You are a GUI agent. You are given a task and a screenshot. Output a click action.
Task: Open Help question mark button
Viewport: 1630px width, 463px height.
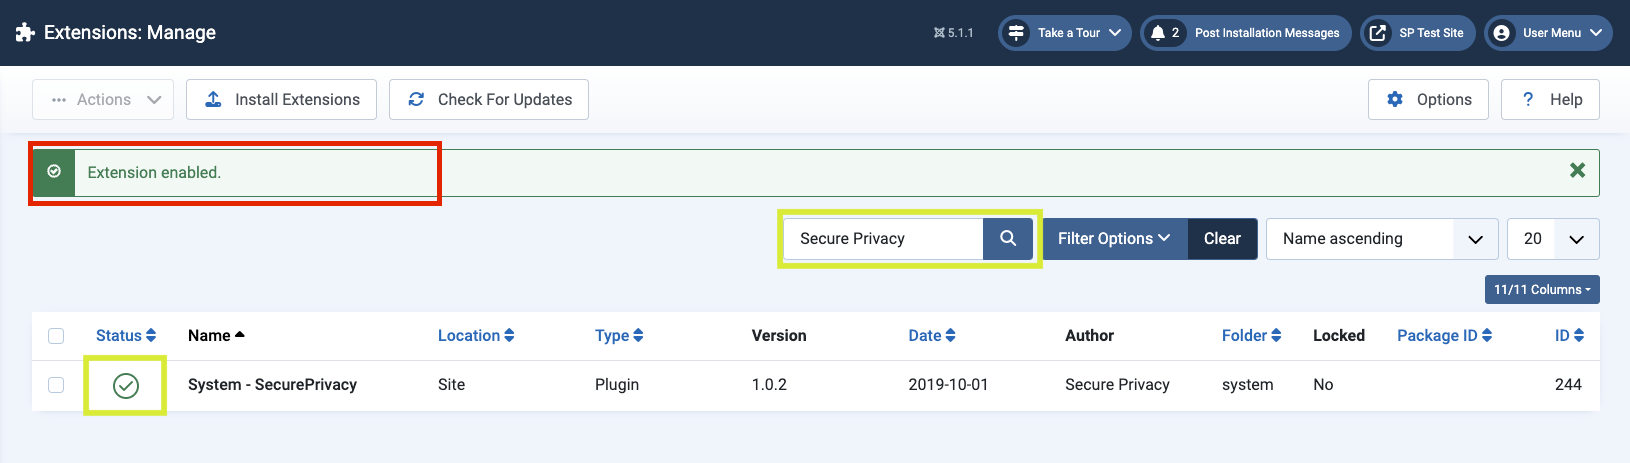tap(1550, 100)
